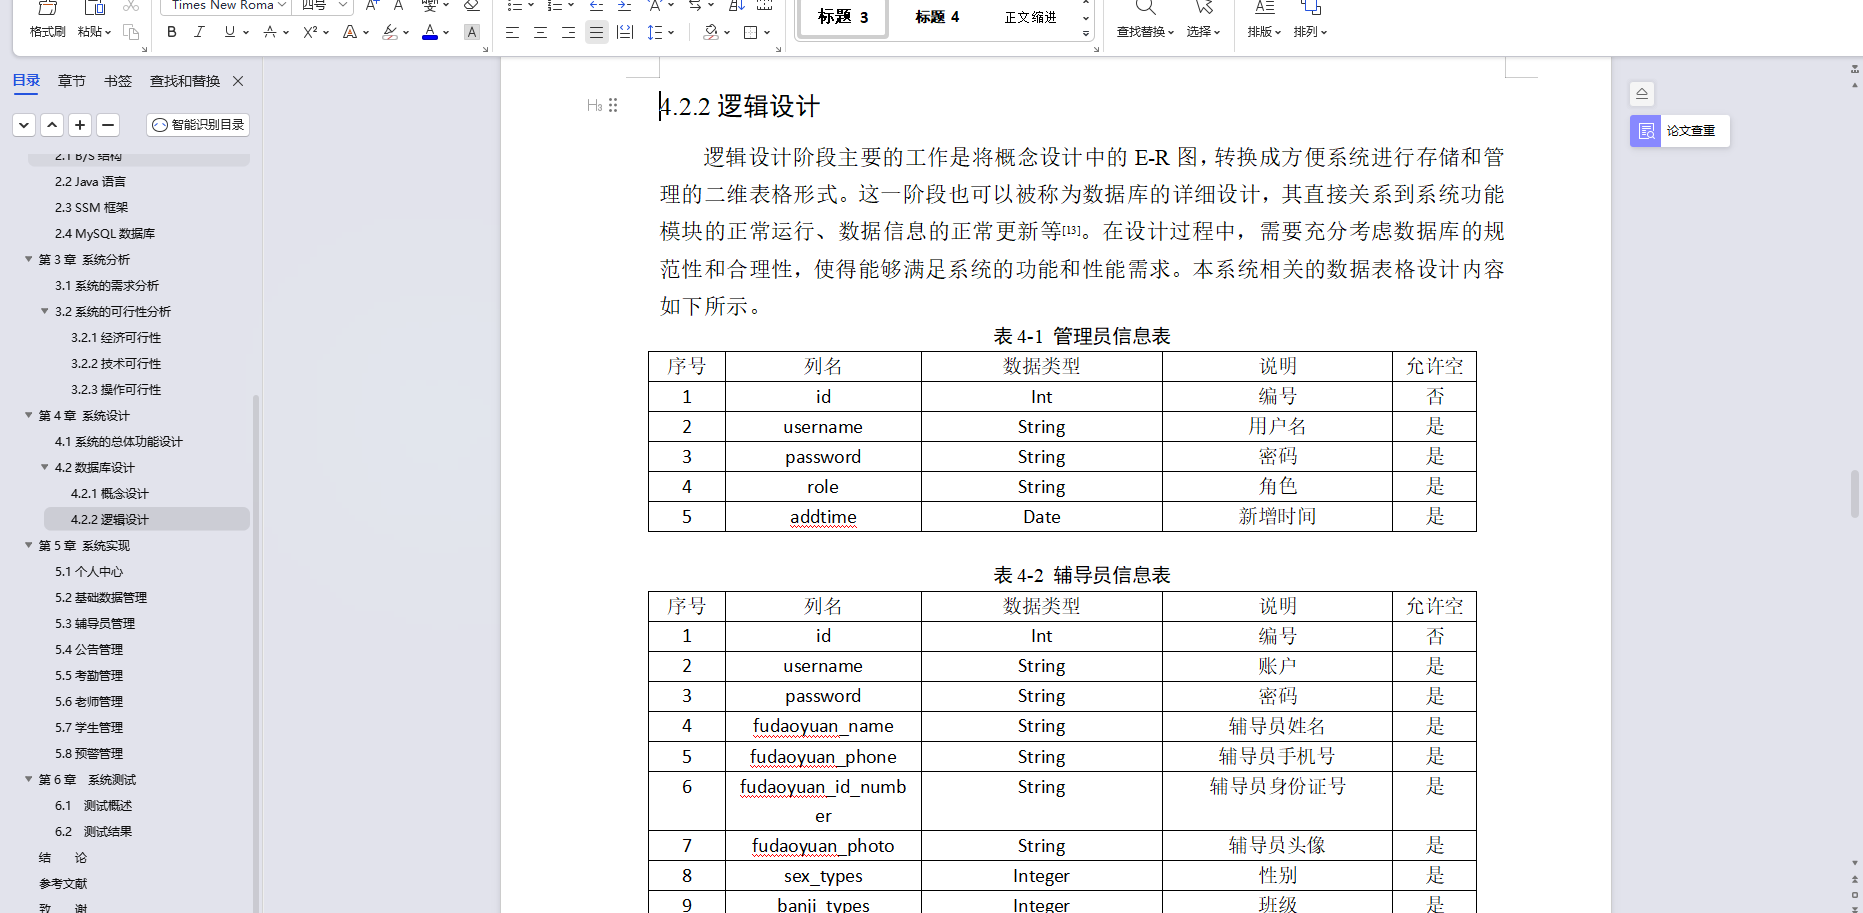
Task: Click the plus button in outline pane
Action: pyautogui.click(x=81, y=125)
